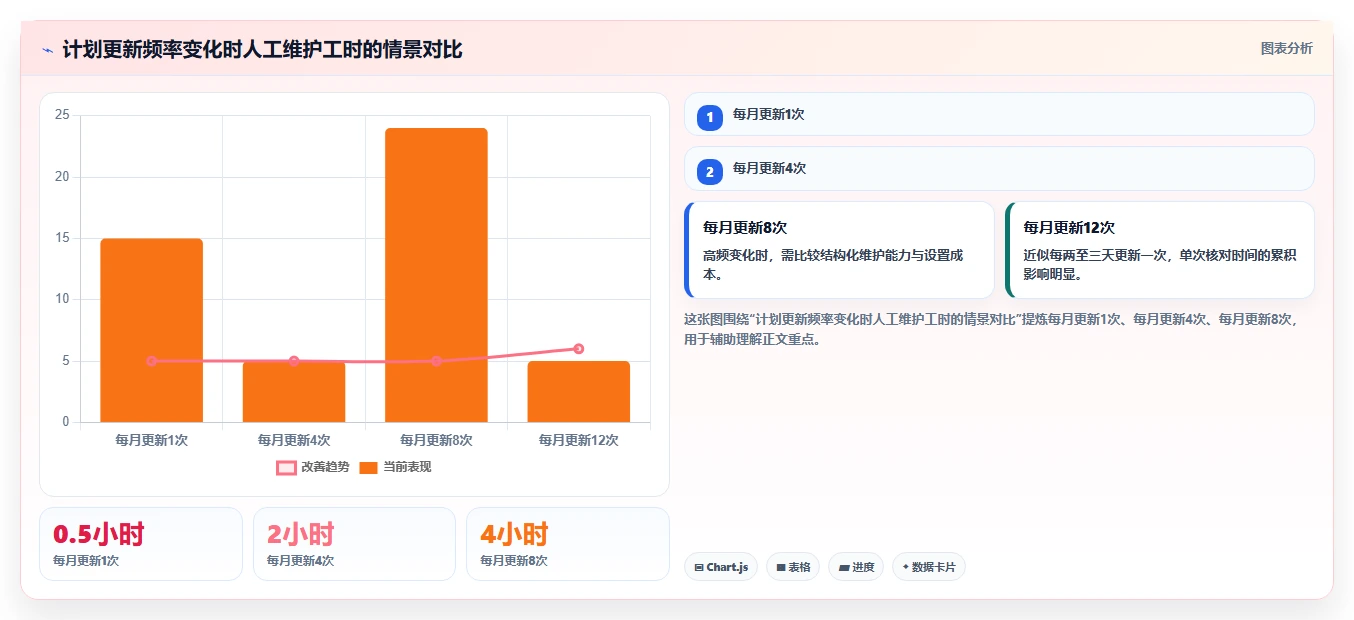
Task: Click the 数据卡片 tag chip
Action: [x=929, y=567]
